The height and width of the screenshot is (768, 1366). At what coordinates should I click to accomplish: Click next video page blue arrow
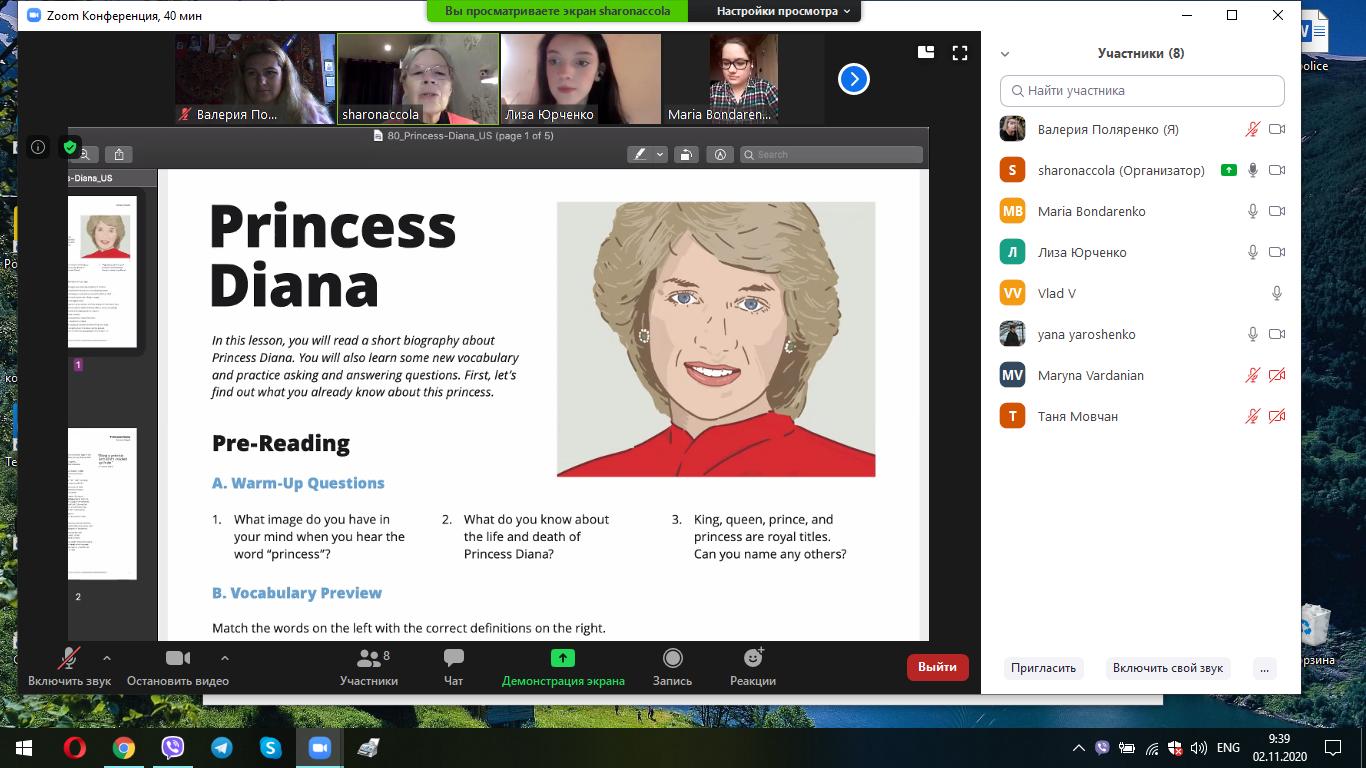pos(853,78)
